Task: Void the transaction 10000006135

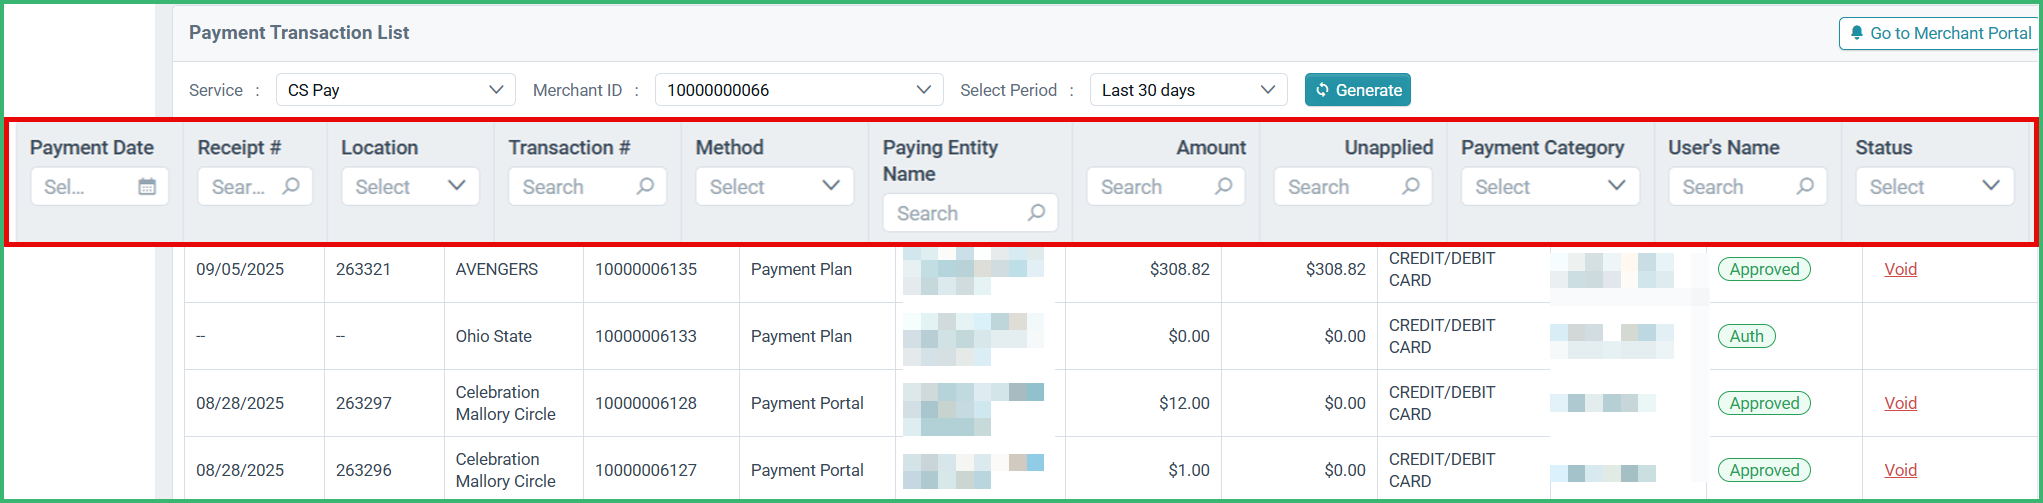Action: tap(1900, 269)
